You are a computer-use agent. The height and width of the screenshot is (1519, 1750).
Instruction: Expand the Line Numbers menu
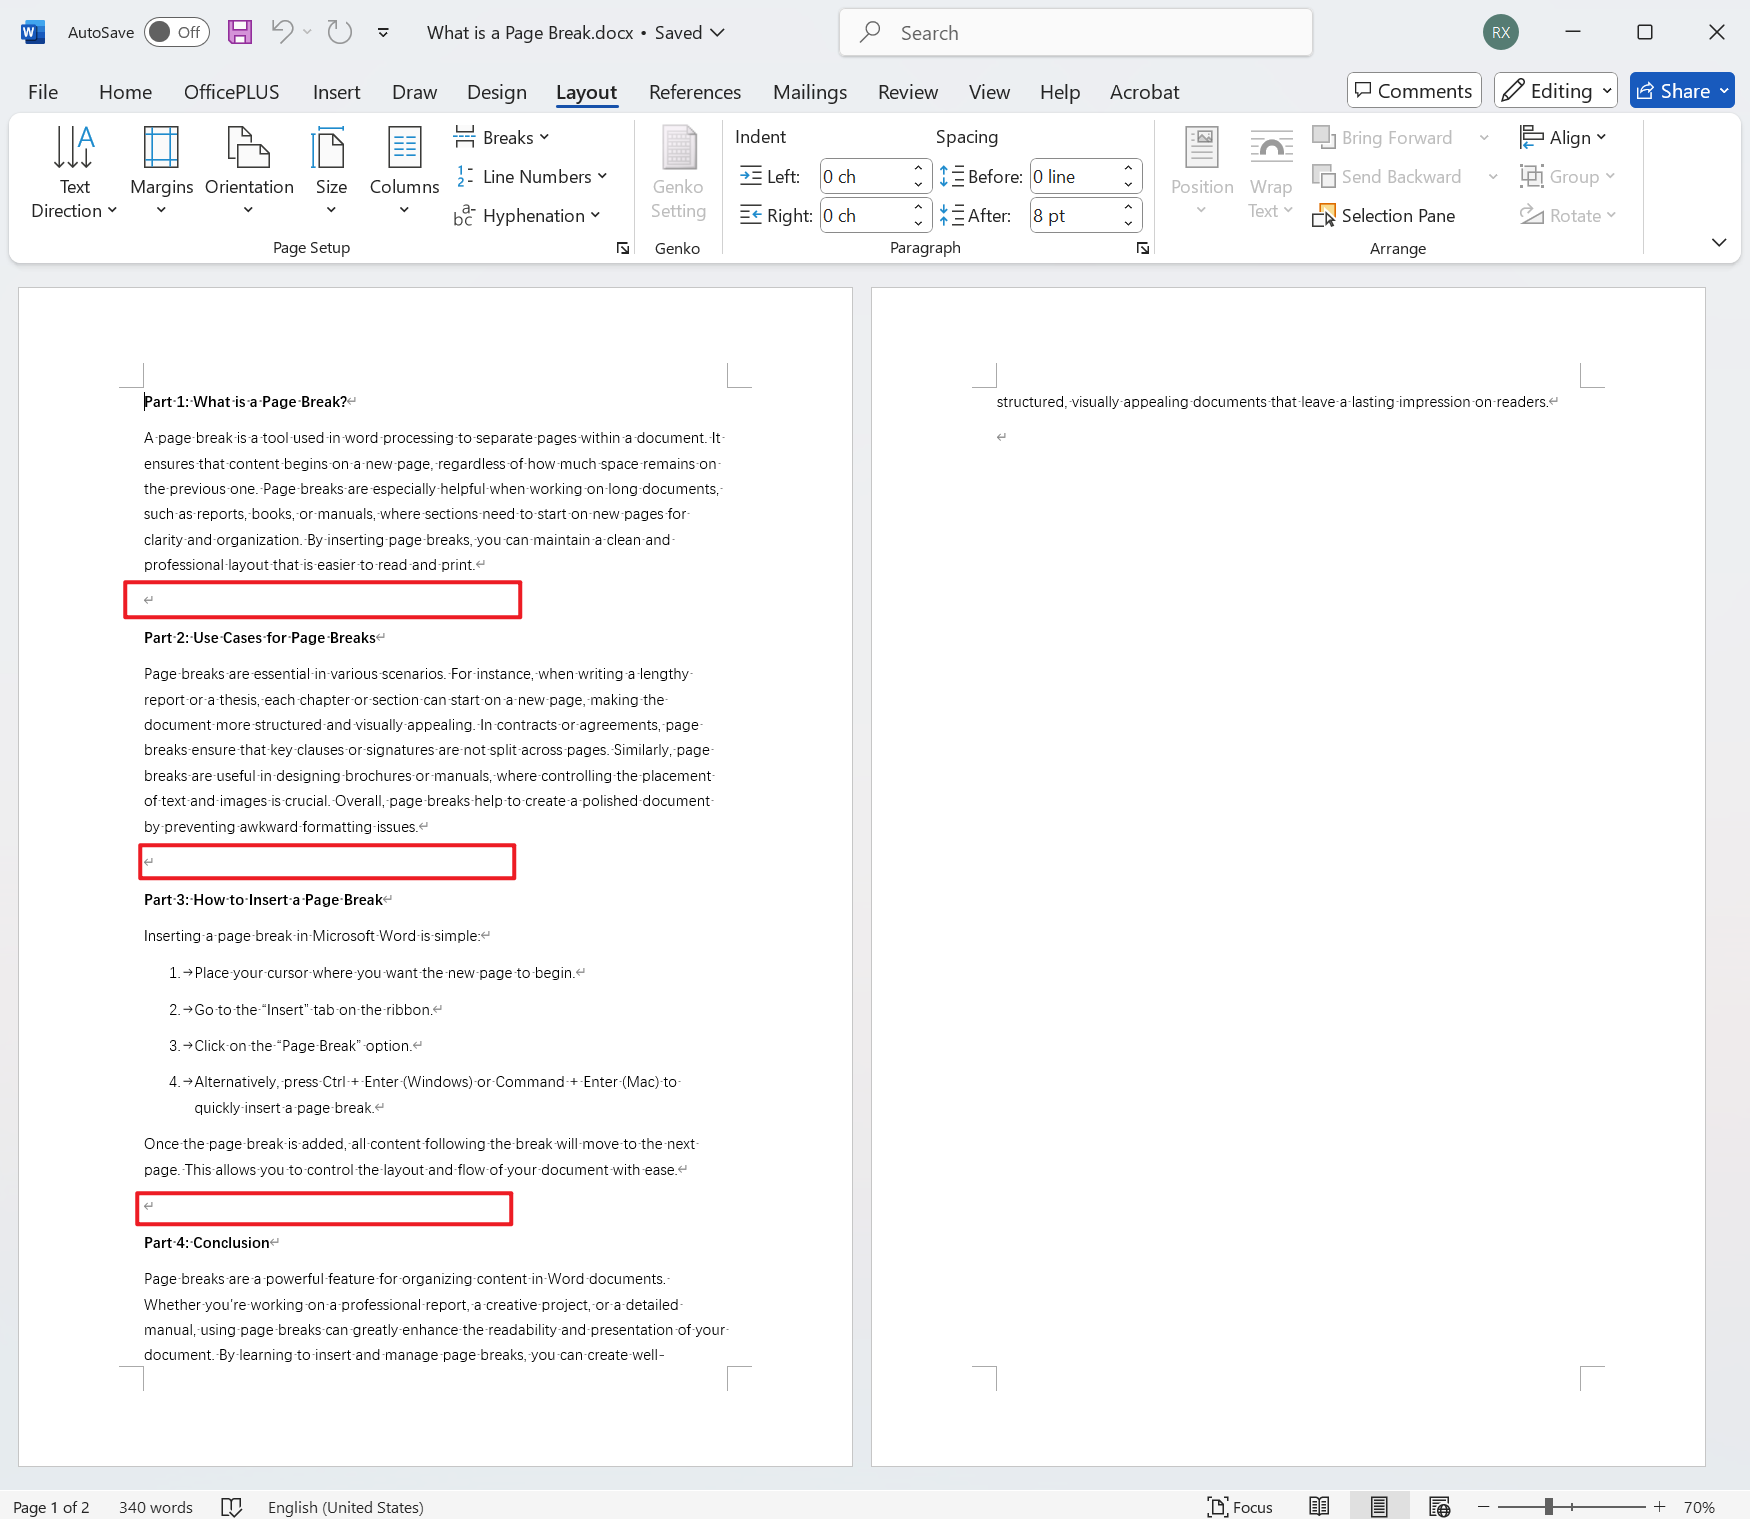point(533,176)
